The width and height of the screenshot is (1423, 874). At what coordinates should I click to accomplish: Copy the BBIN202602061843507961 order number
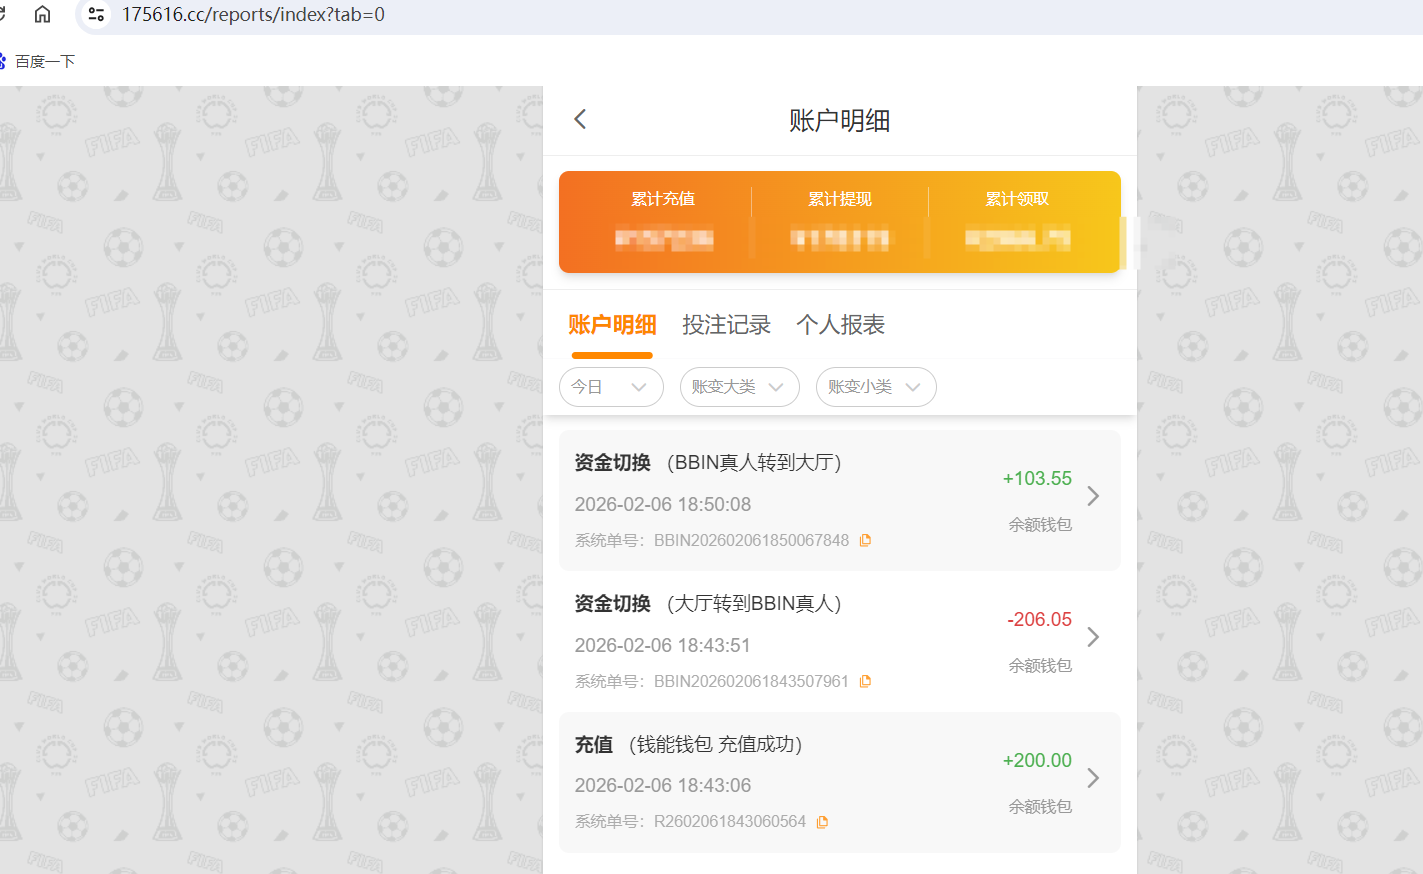pos(864,680)
